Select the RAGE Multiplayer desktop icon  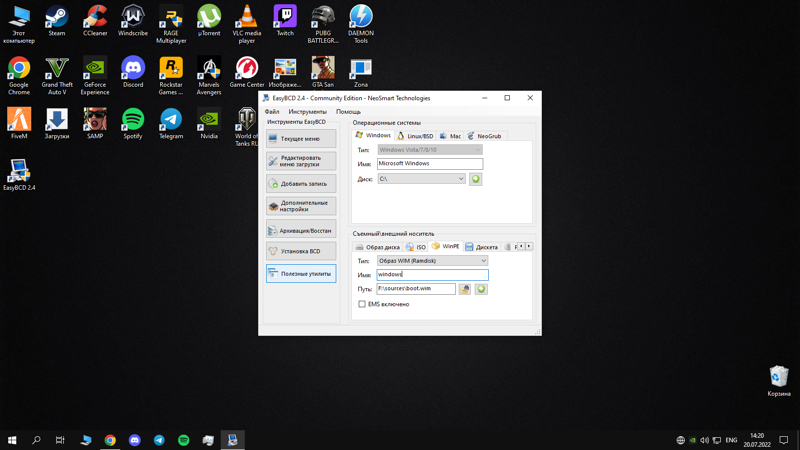171,24
